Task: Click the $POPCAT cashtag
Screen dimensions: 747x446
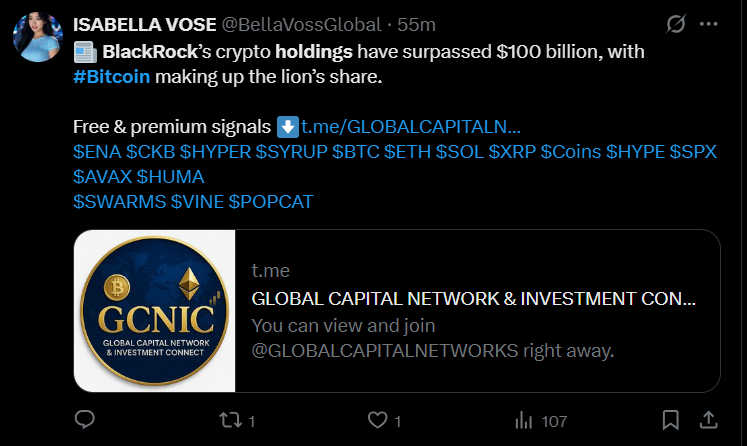Action: click(271, 202)
